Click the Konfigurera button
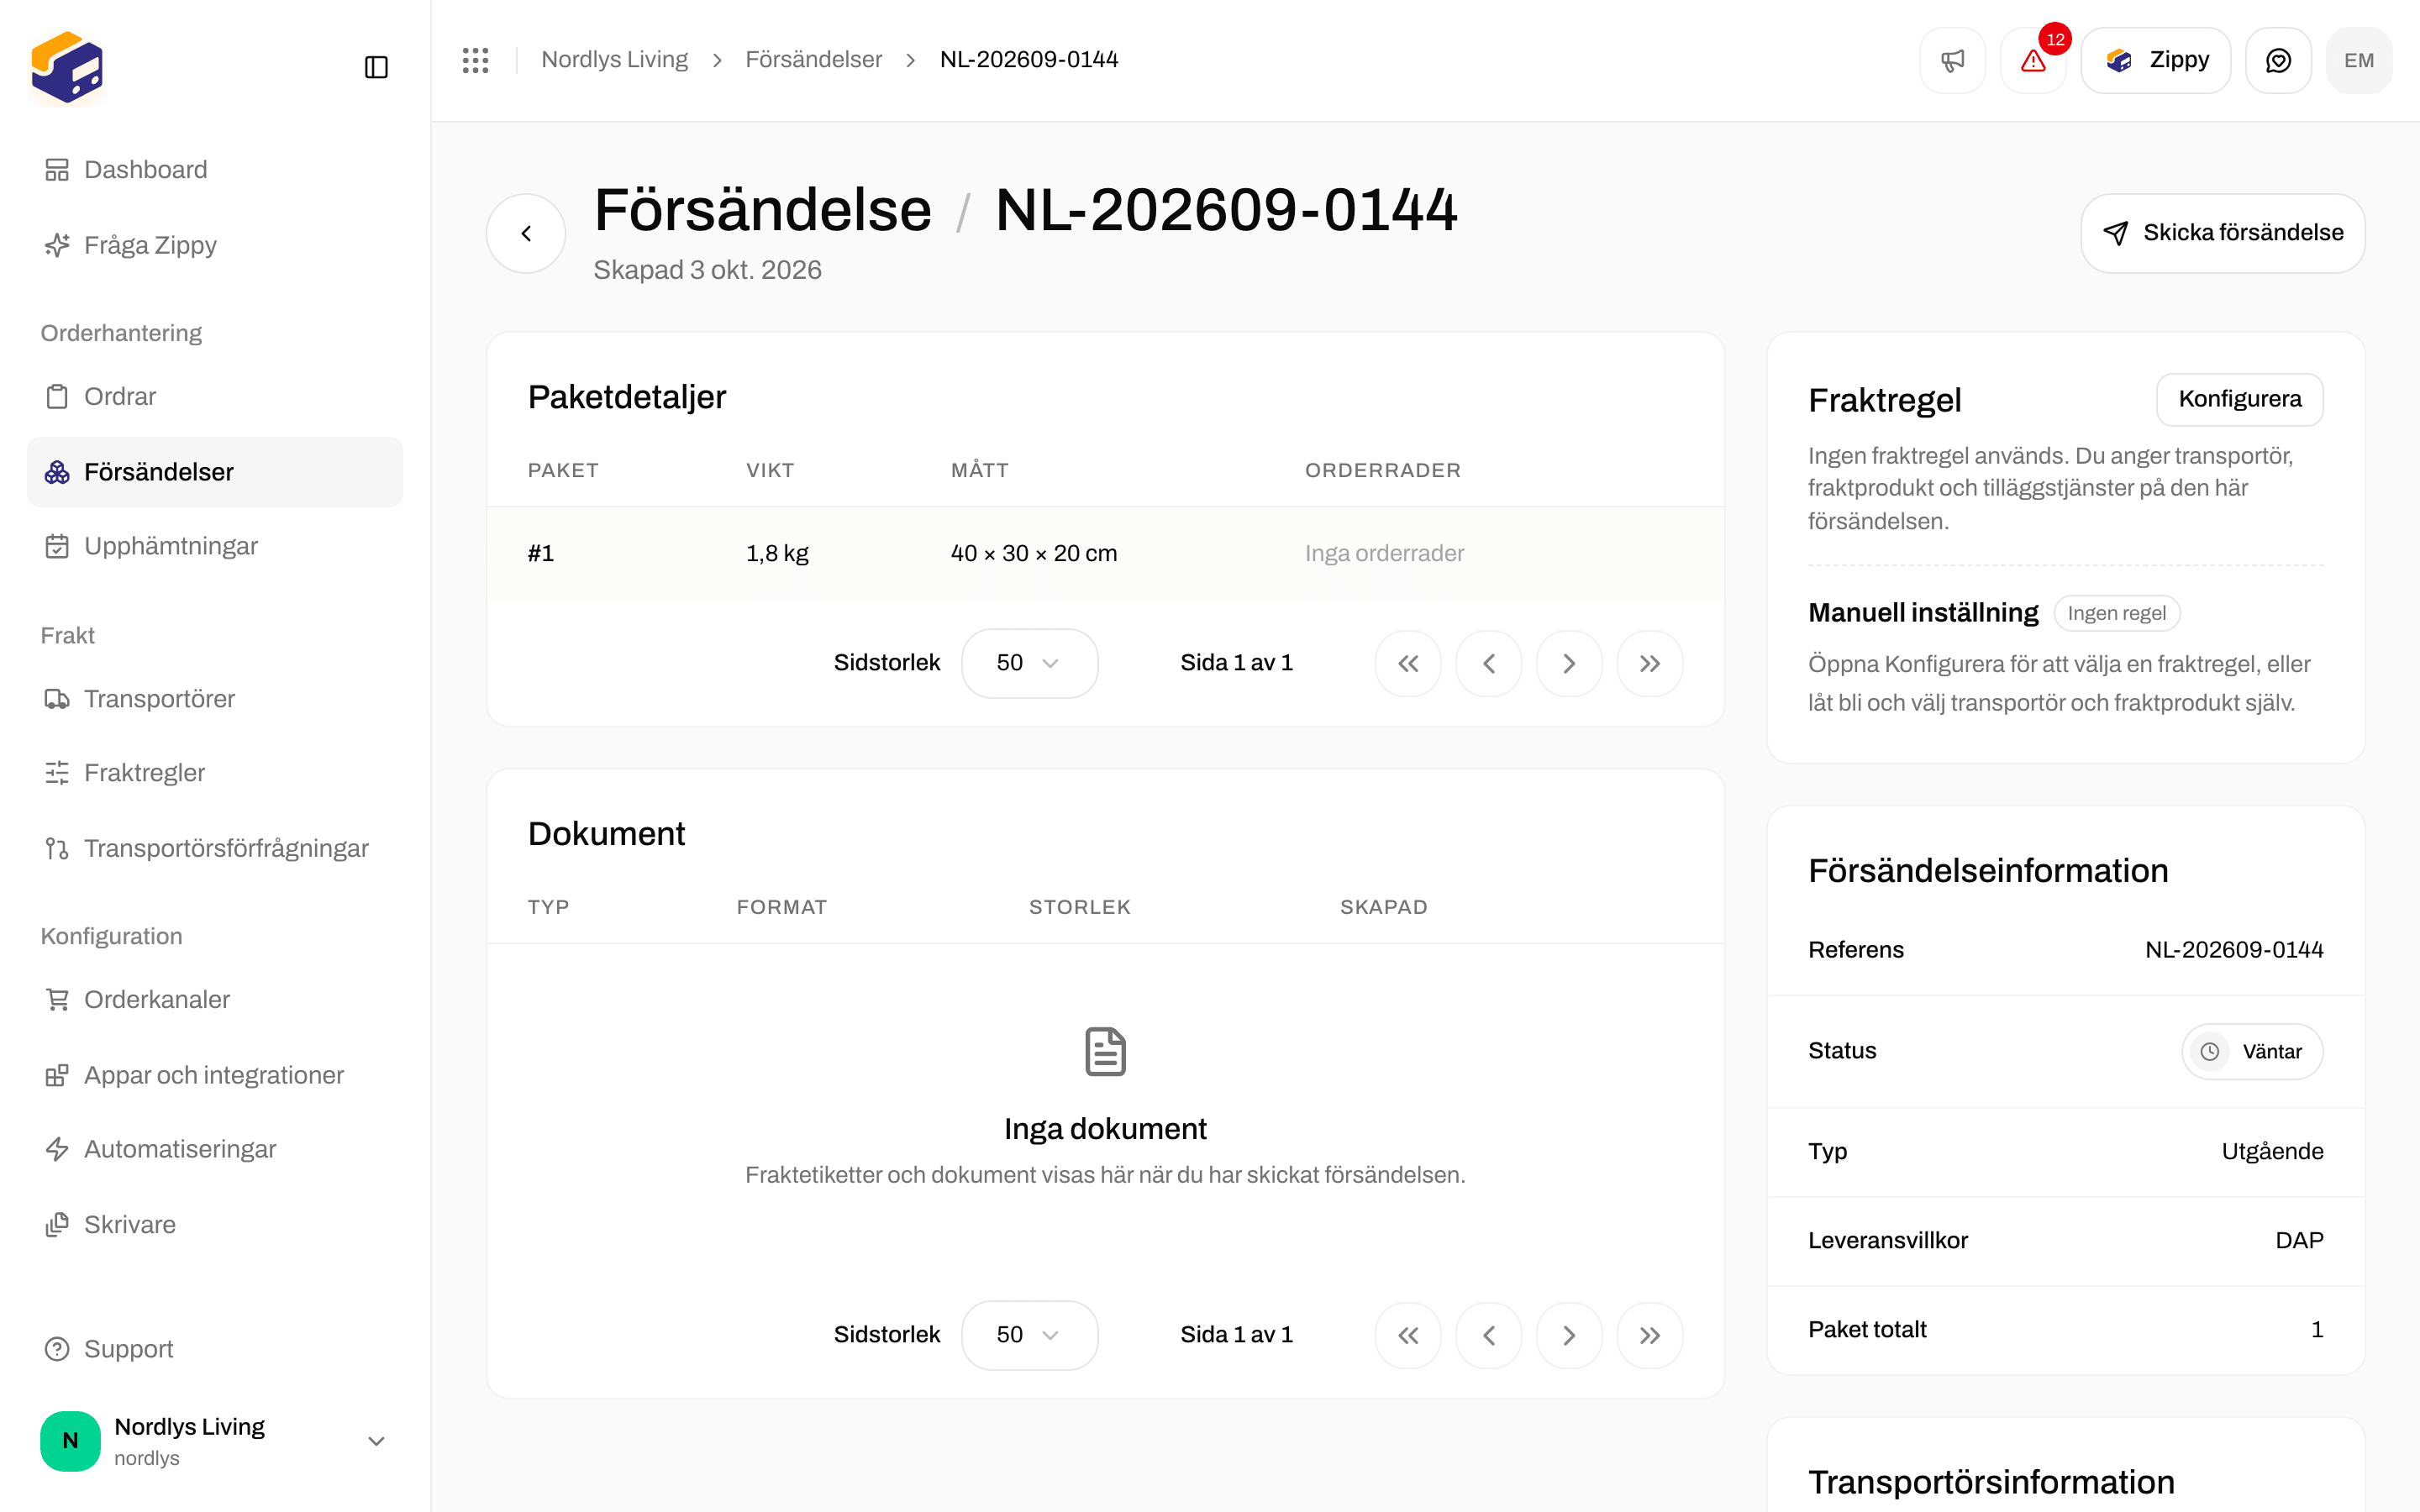Viewport: 2420px width, 1512px height. pos(2239,399)
